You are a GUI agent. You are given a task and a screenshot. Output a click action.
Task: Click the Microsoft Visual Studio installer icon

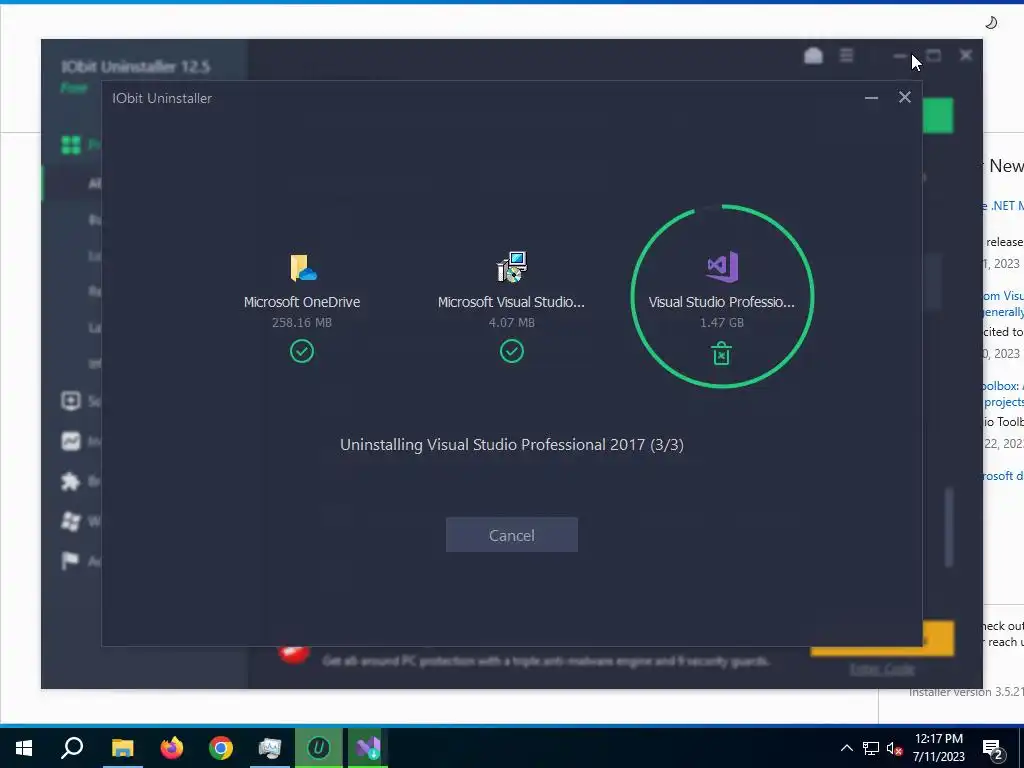click(511, 267)
